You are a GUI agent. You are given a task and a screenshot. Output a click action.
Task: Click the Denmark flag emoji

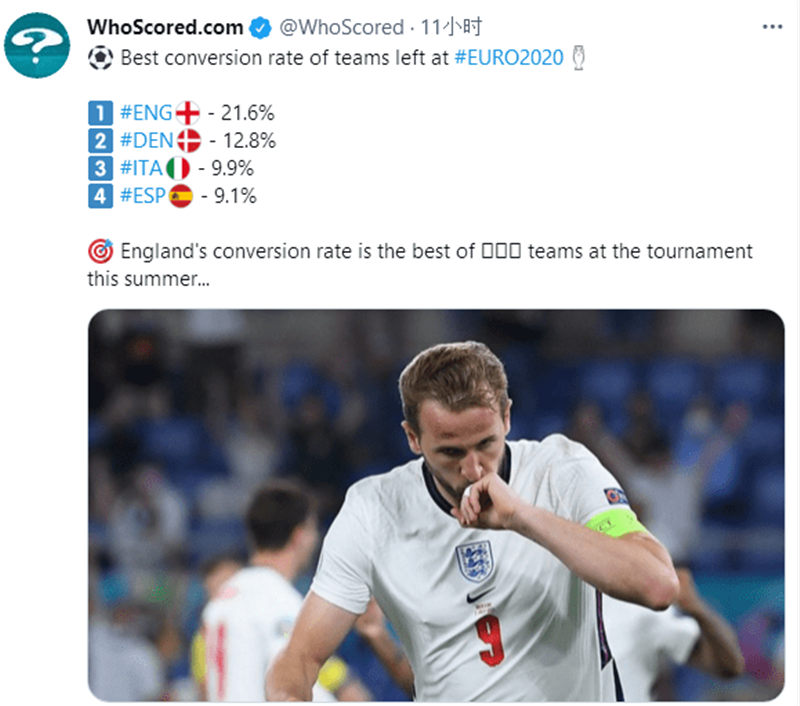tap(189, 141)
